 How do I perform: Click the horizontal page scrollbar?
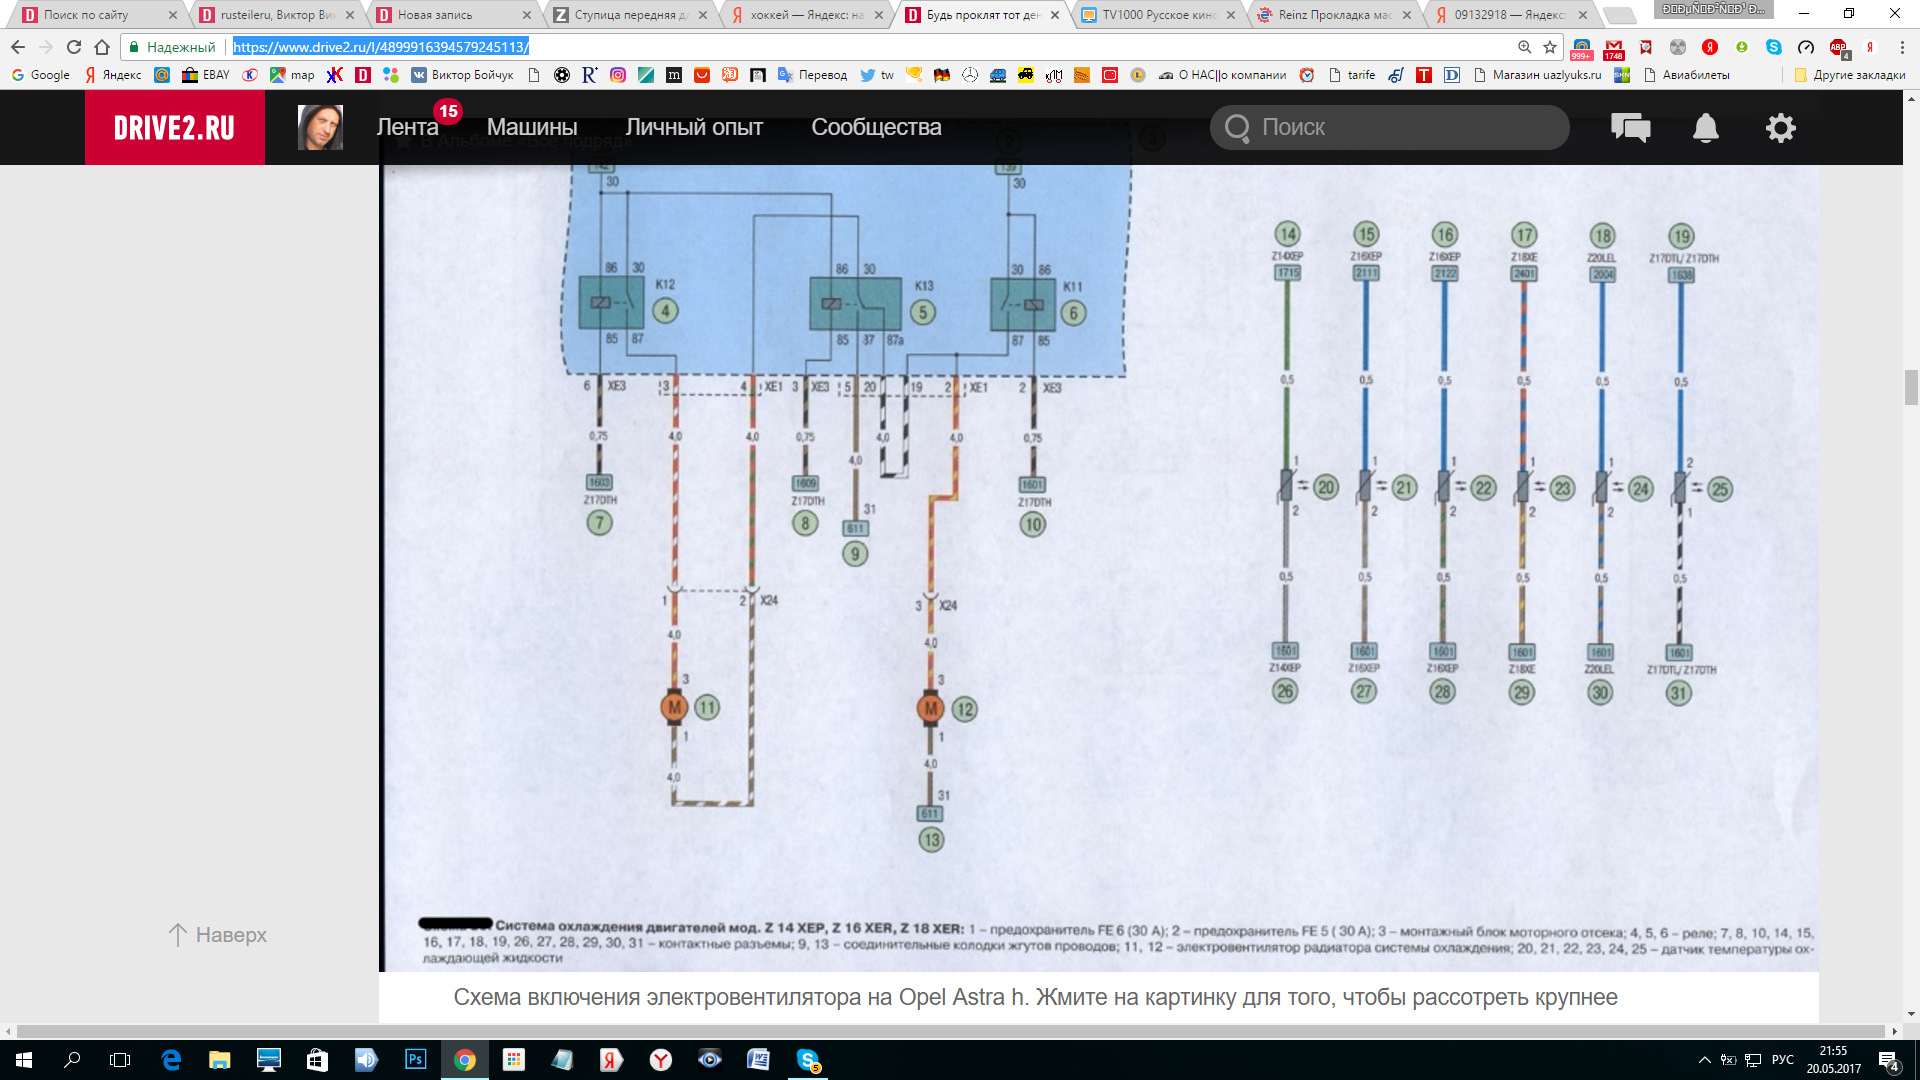(x=950, y=1031)
